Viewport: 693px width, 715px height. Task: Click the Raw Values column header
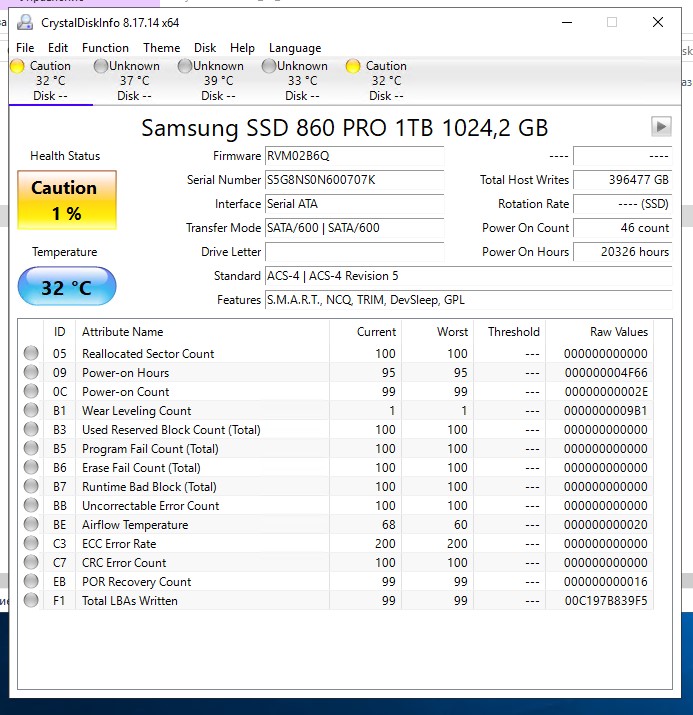[599, 332]
